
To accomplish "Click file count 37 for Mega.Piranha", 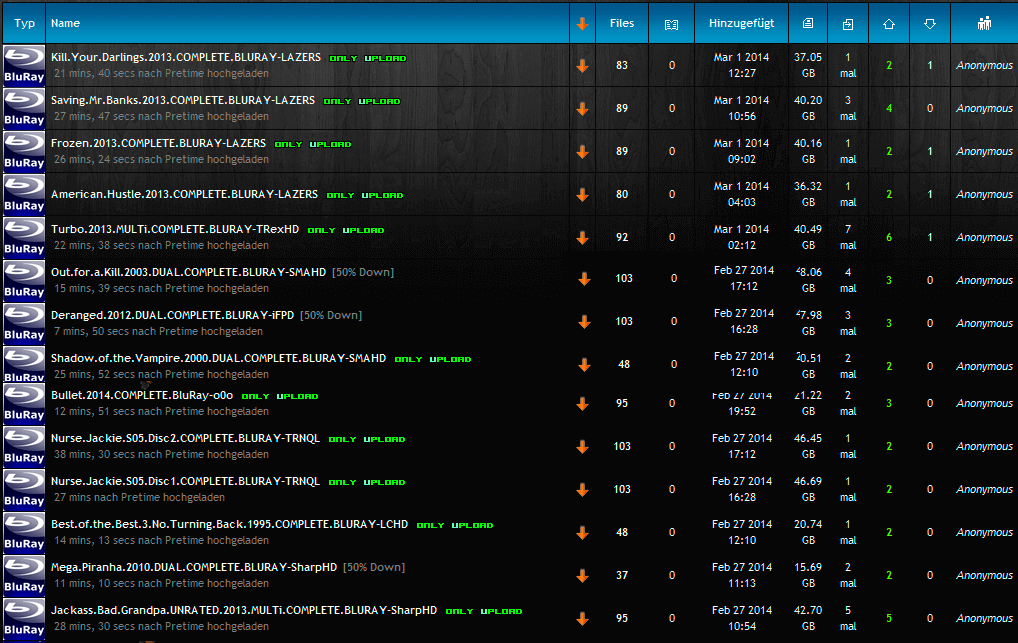I will [621, 575].
